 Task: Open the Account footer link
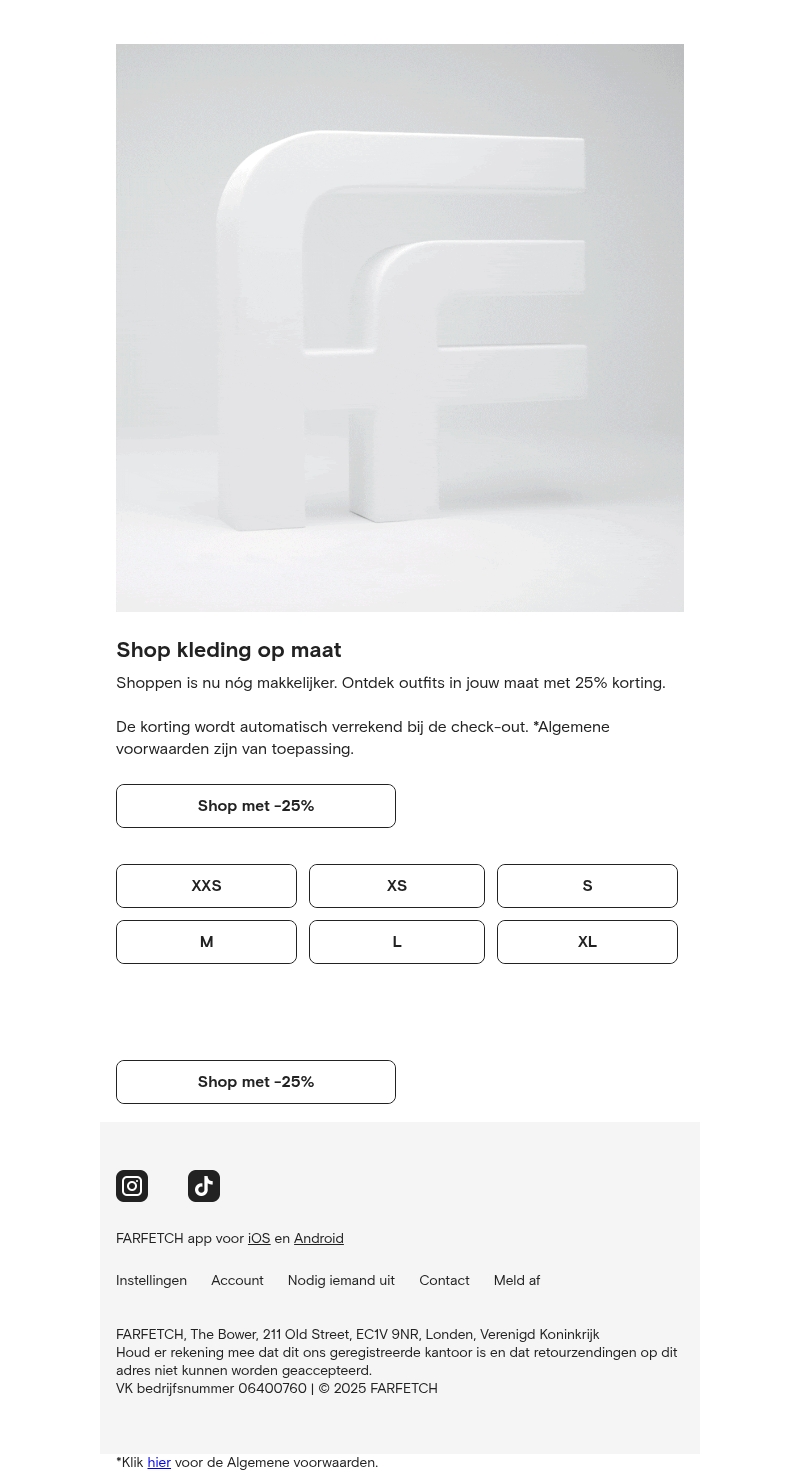[237, 1280]
